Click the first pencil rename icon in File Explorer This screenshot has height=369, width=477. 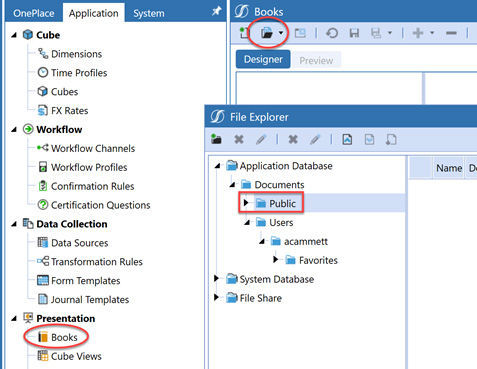point(261,139)
